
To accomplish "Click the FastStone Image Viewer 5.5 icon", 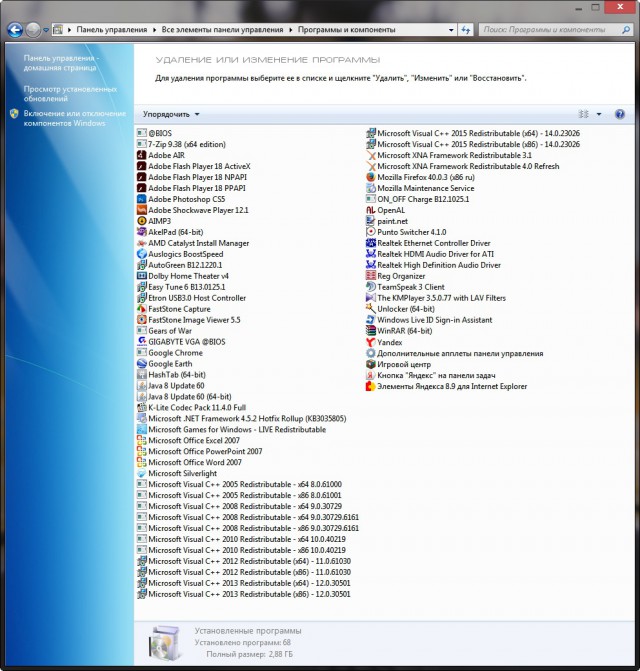I will coord(142,320).
